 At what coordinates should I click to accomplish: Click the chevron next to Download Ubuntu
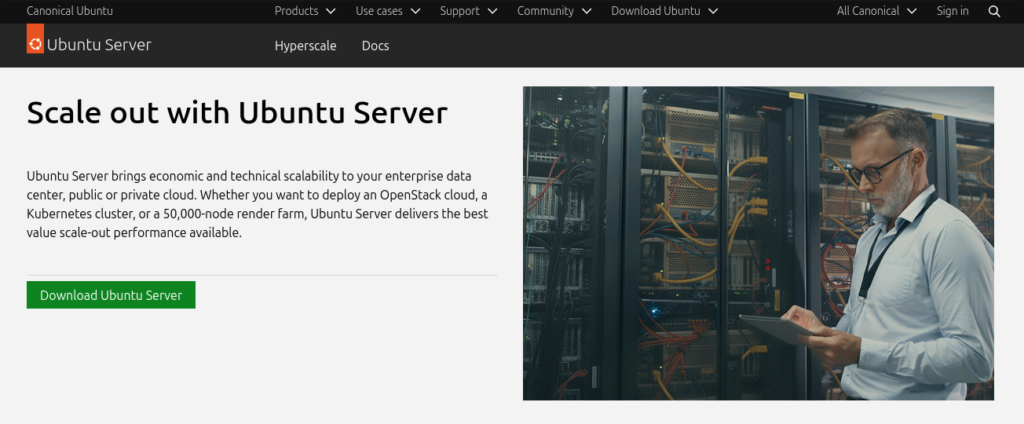712,11
